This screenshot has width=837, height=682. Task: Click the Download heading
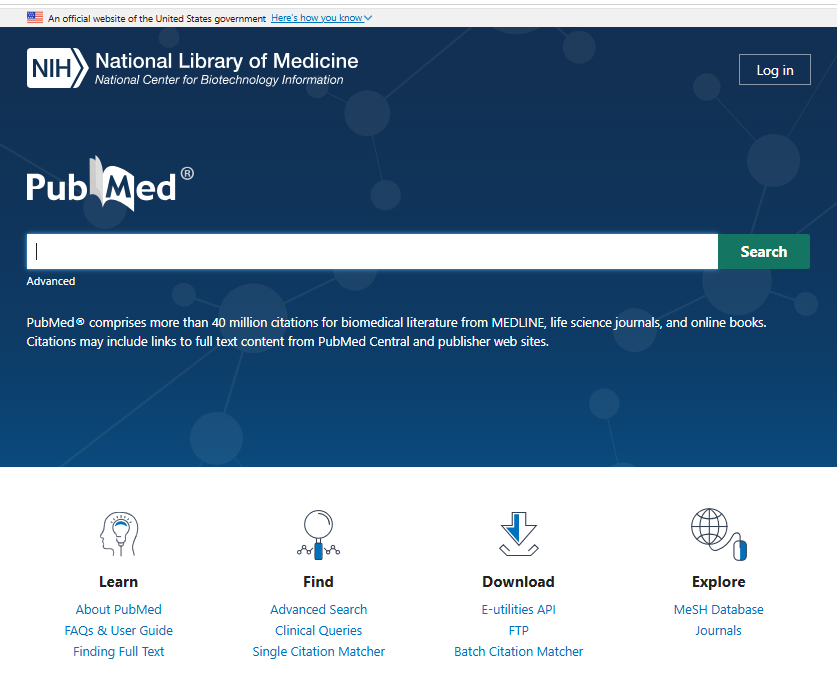tap(518, 582)
